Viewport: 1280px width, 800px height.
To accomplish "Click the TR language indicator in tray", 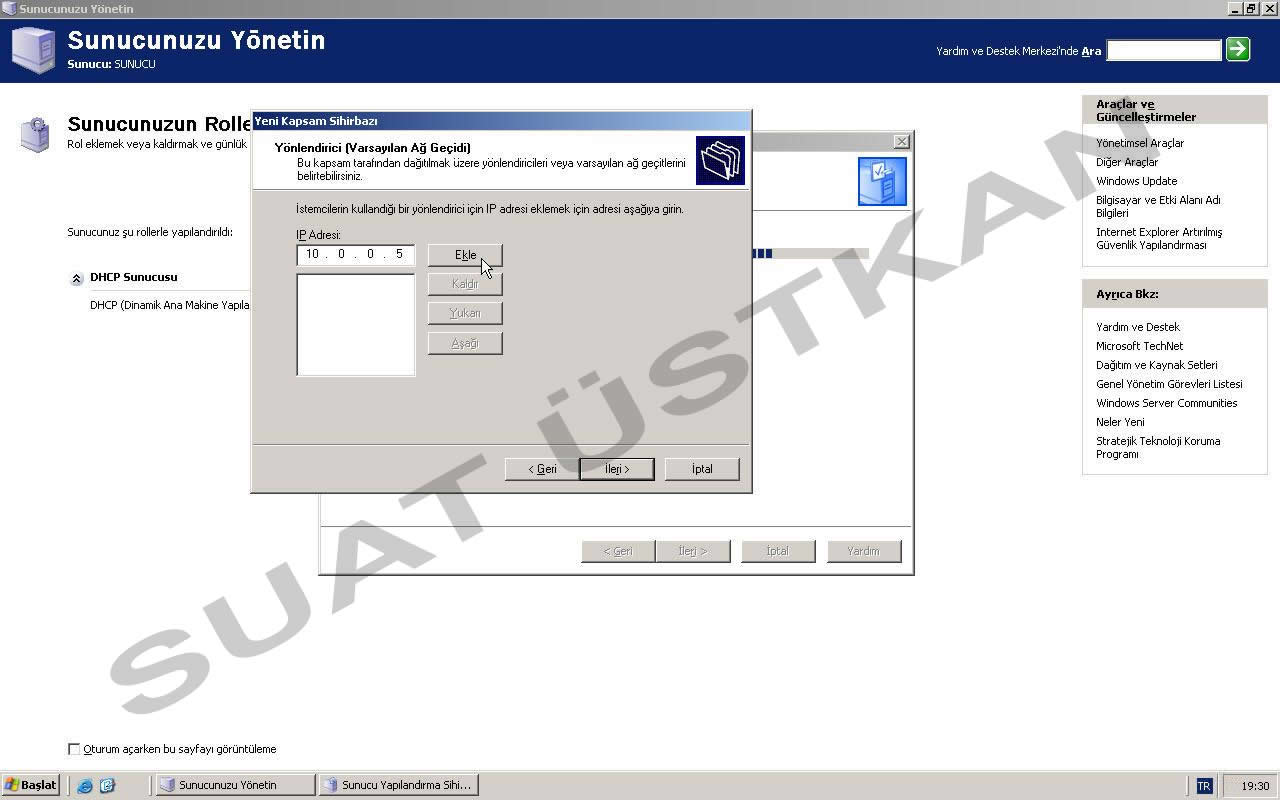I will pyautogui.click(x=1204, y=786).
